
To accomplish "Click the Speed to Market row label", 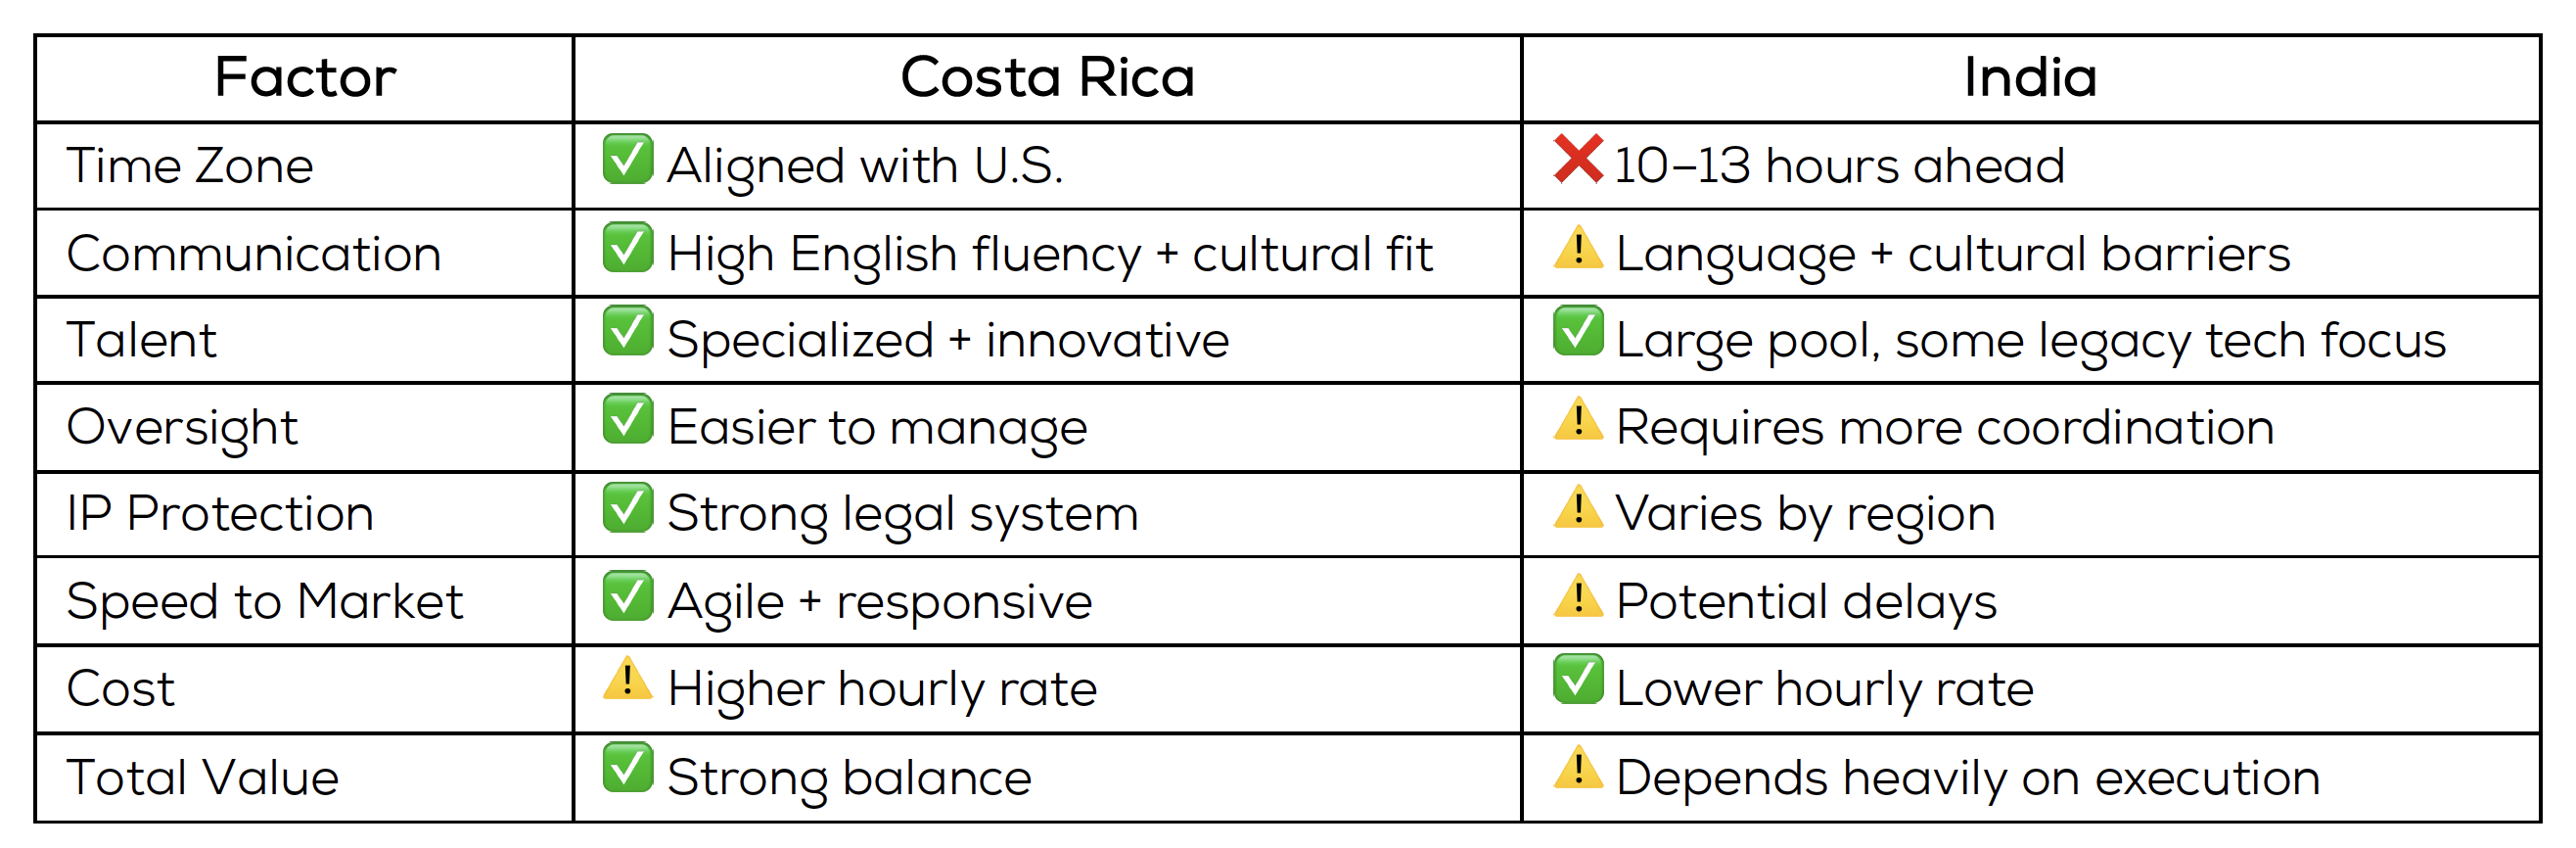I will click(265, 602).
